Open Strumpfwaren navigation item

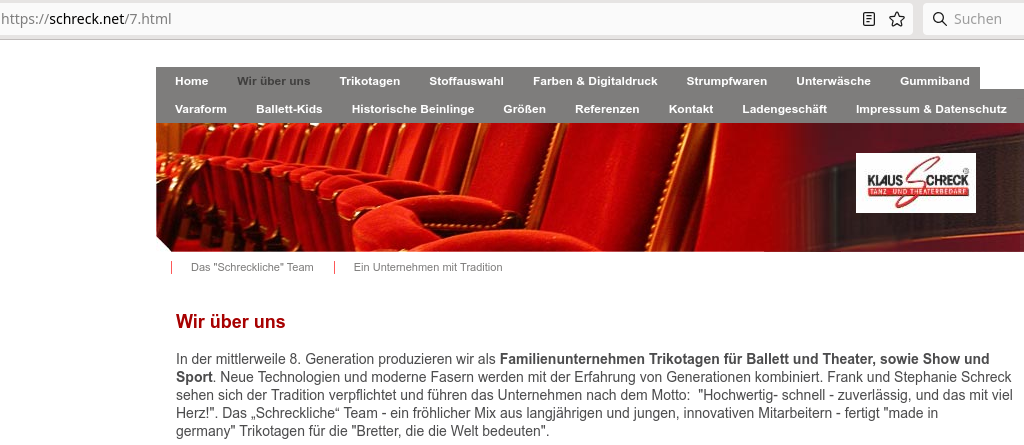(x=726, y=81)
